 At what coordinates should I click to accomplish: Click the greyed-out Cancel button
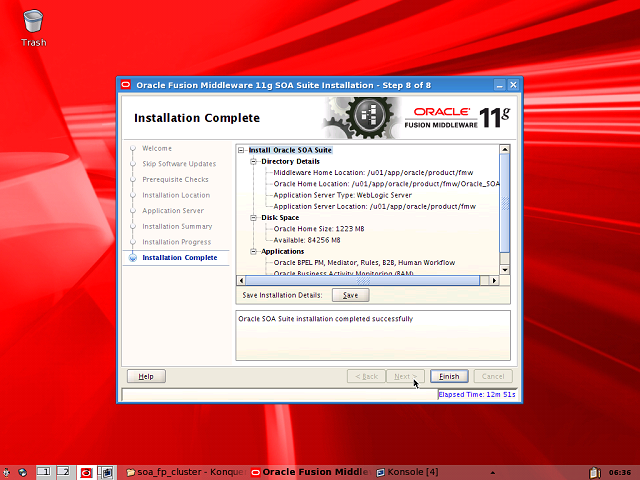click(x=493, y=376)
